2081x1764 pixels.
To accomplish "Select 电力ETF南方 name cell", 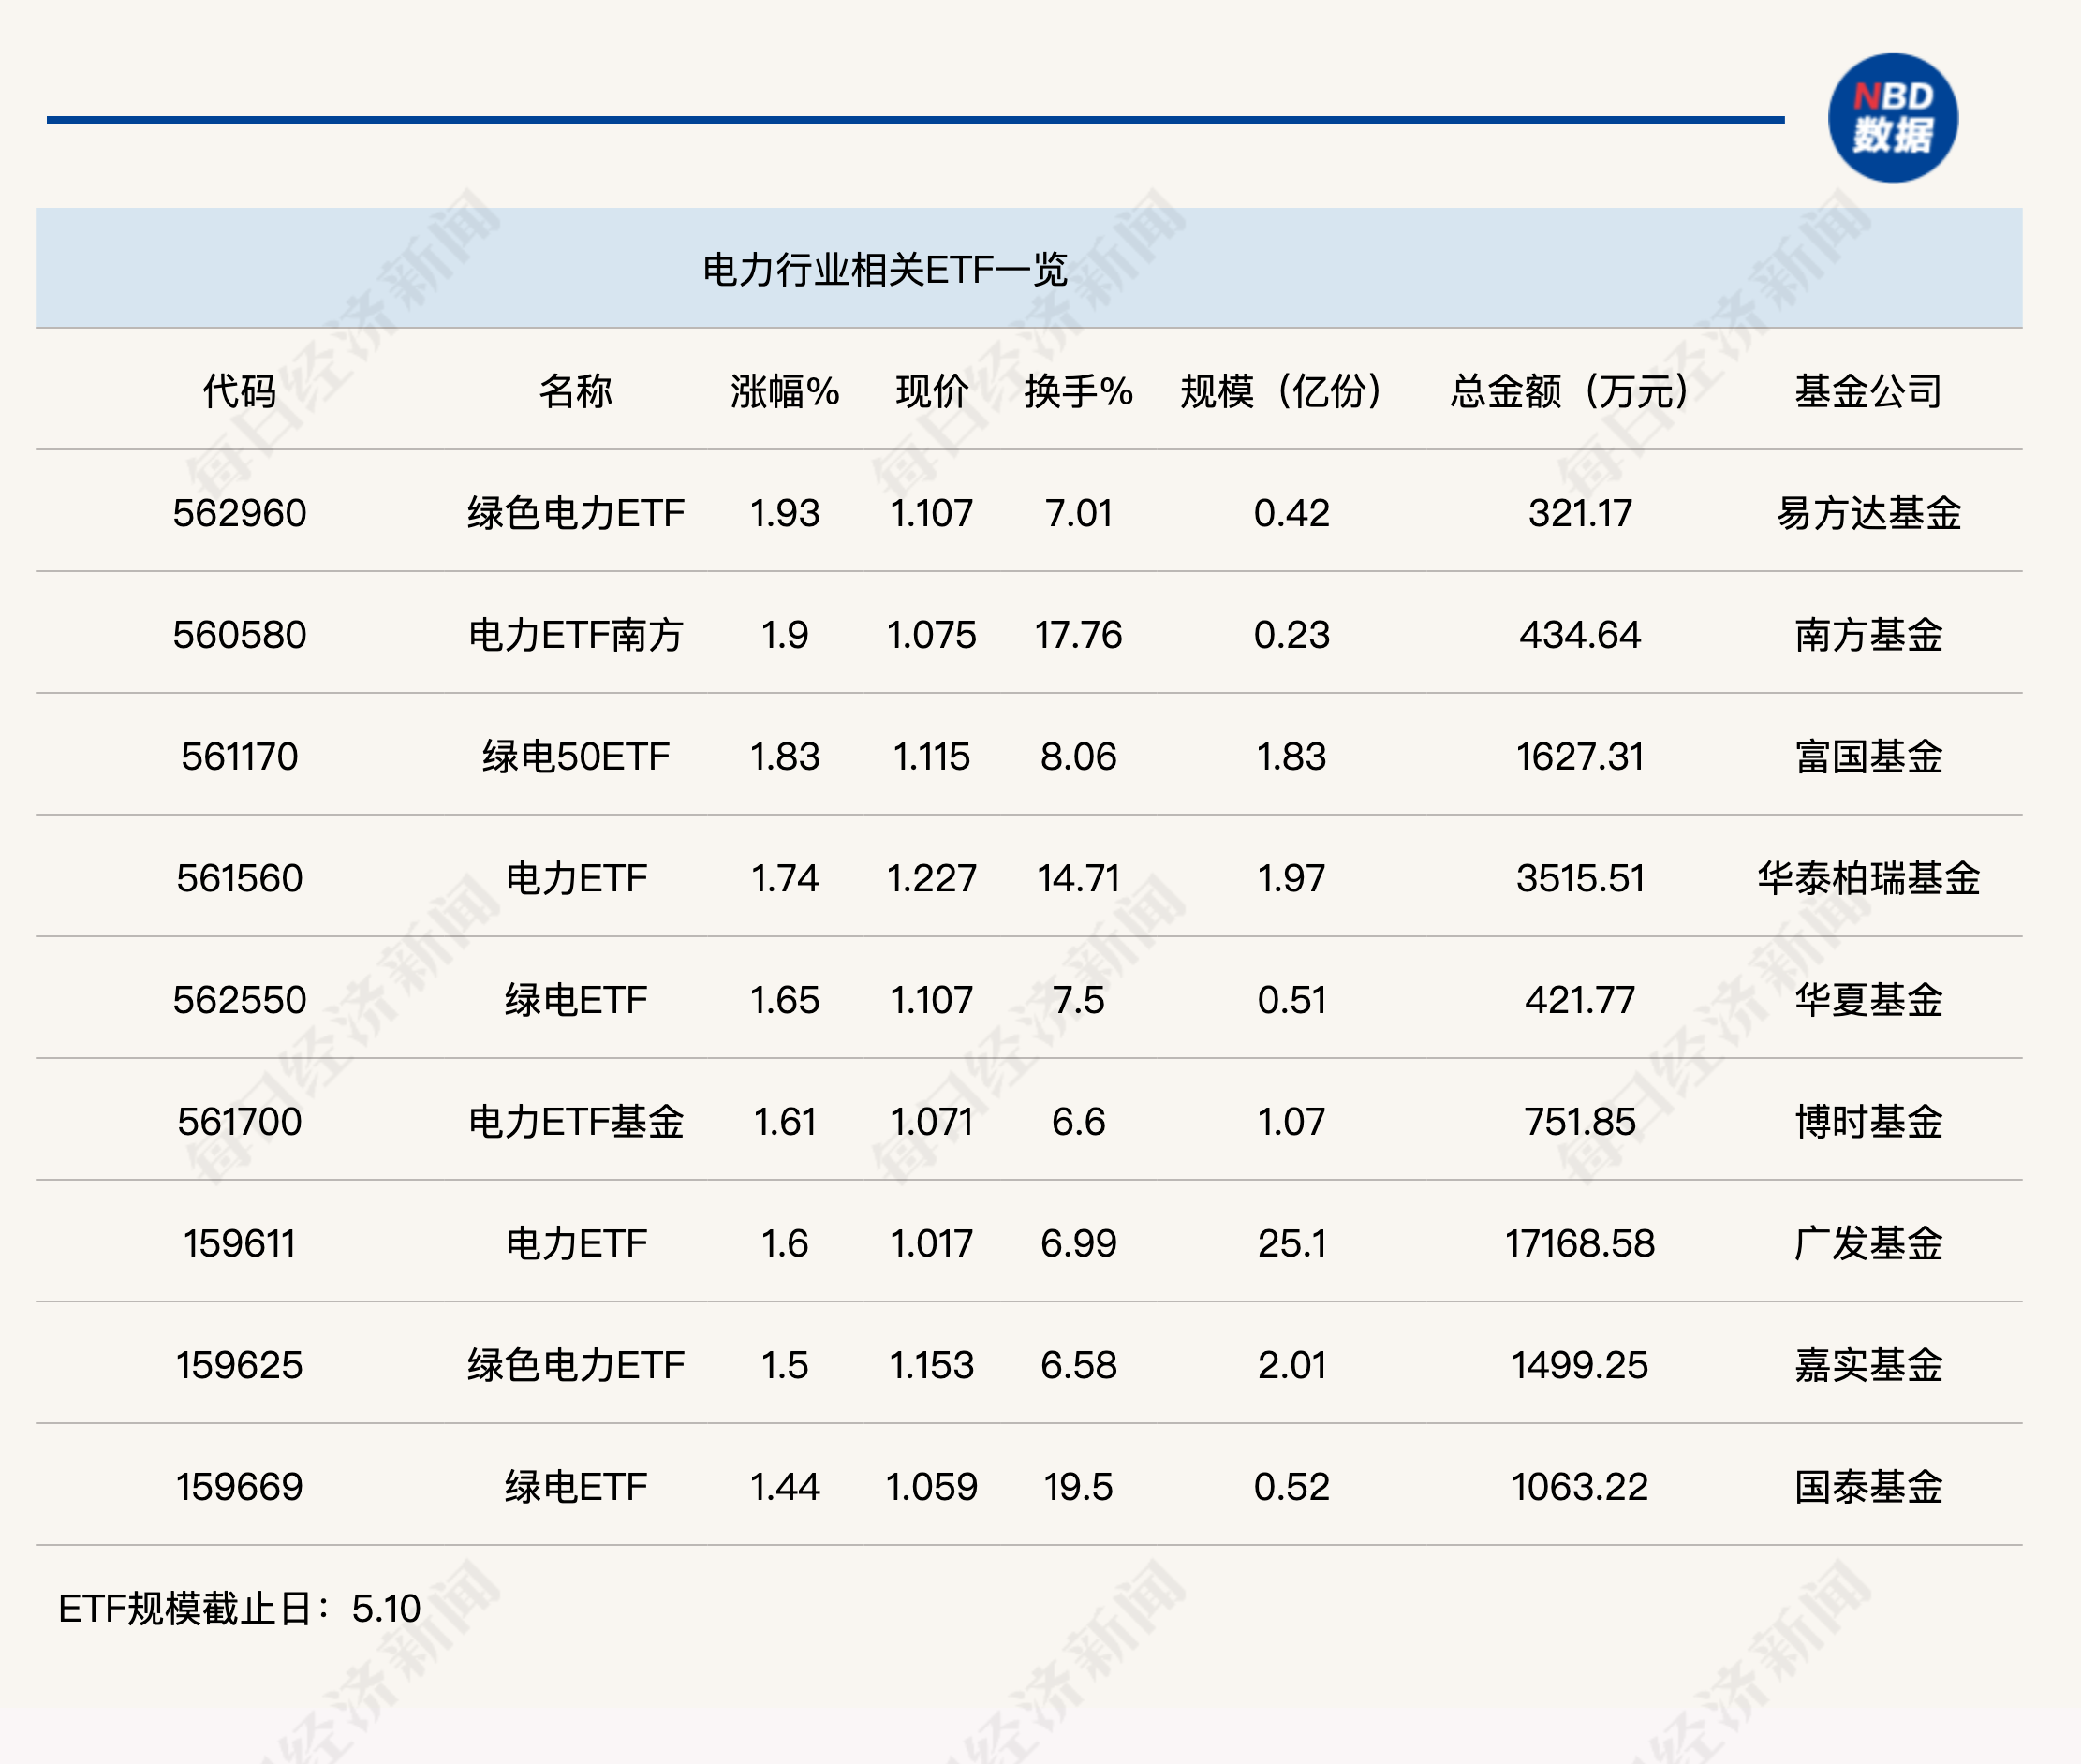I will 575,635.
